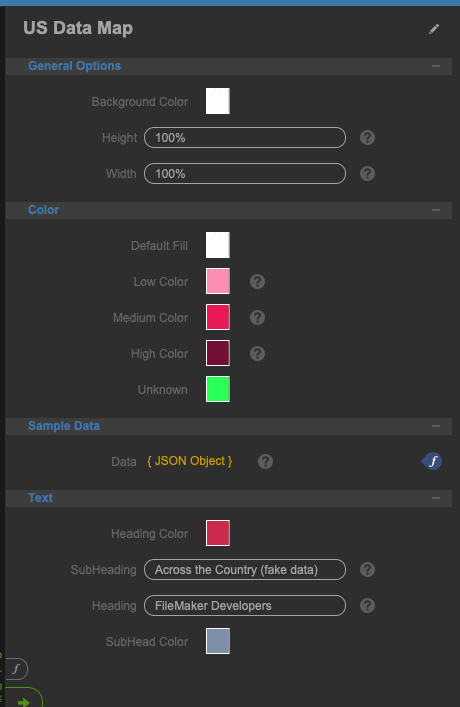Open help for the Width field
Image resolution: width=460 pixels, height=707 pixels.
(x=368, y=174)
